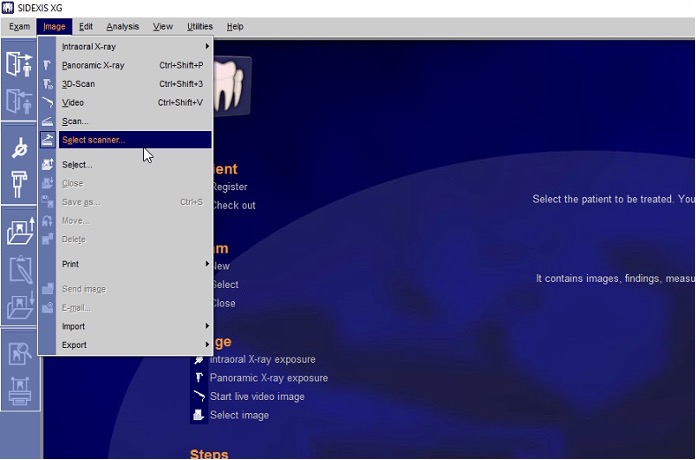The width and height of the screenshot is (696, 460).
Task: Open the Edit menu
Action: (86, 27)
